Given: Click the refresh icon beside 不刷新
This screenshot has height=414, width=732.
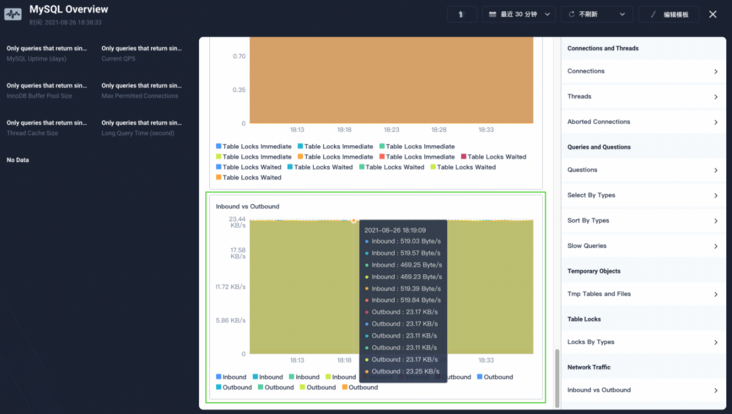Looking at the screenshot, I should (572, 15).
